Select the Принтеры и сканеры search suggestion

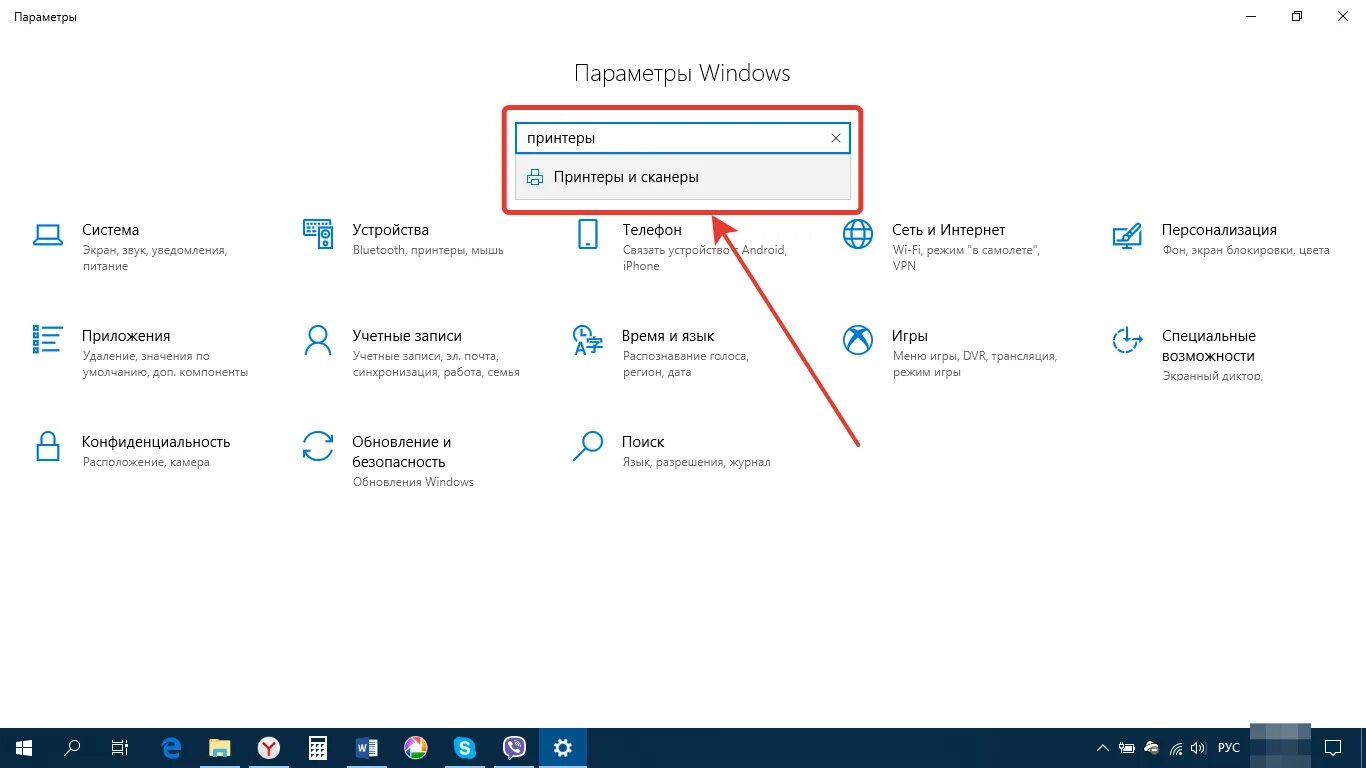click(x=683, y=177)
